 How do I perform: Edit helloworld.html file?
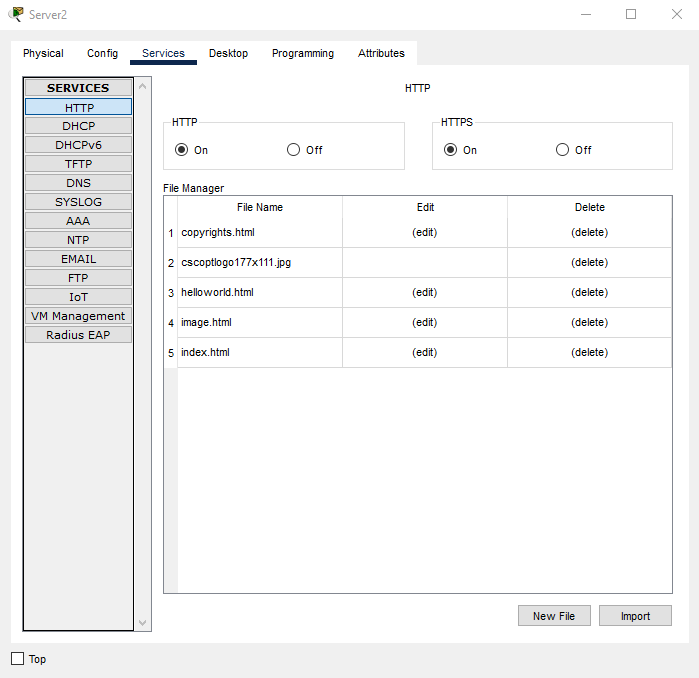click(424, 292)
